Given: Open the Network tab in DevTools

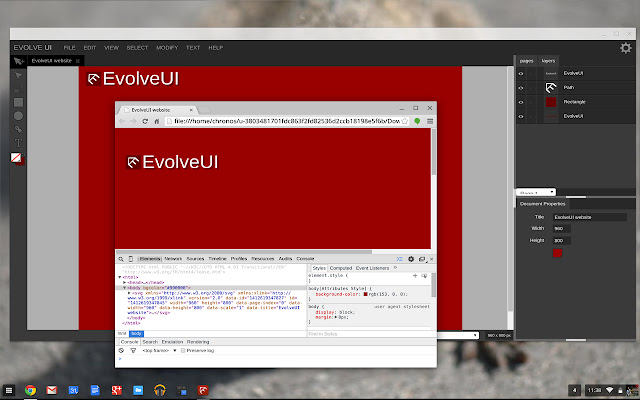Looking at the screenshot, I should tap(173, 259).
